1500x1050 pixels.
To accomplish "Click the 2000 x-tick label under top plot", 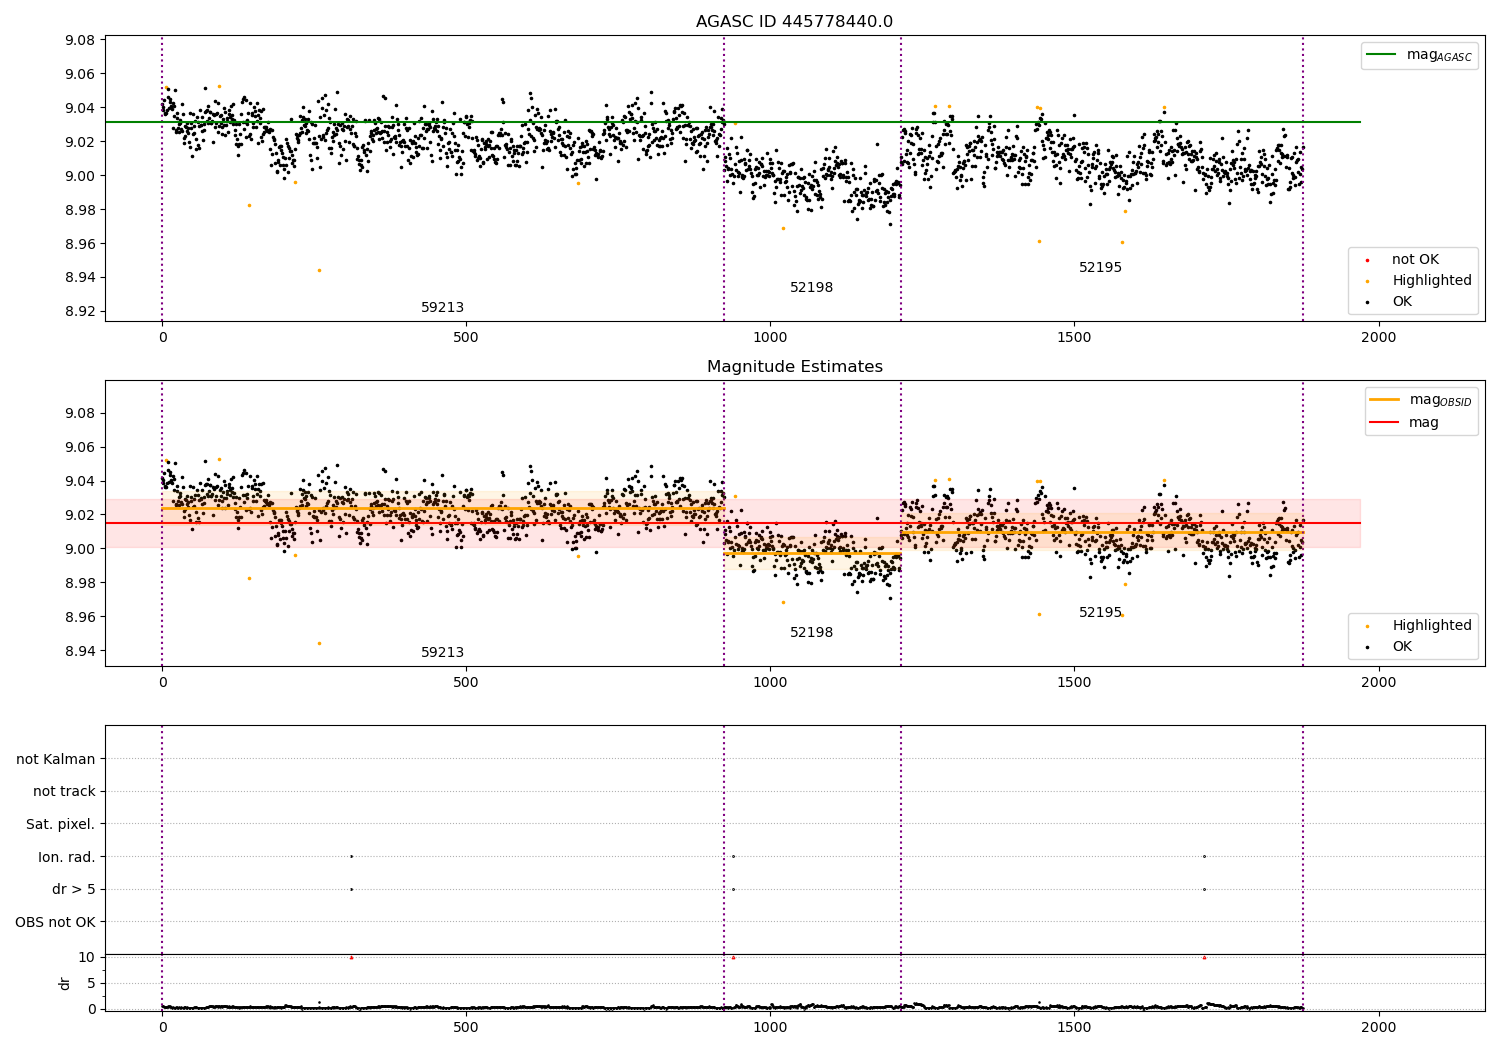I will tap(1379, 338).
